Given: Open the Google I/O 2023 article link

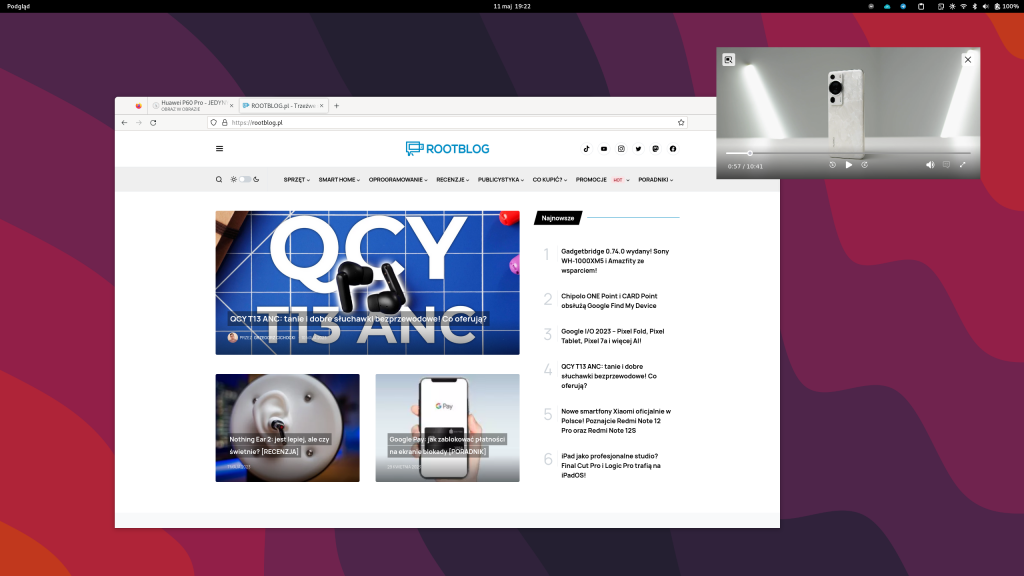Looking at the screenshot, I should pos(612,336).
